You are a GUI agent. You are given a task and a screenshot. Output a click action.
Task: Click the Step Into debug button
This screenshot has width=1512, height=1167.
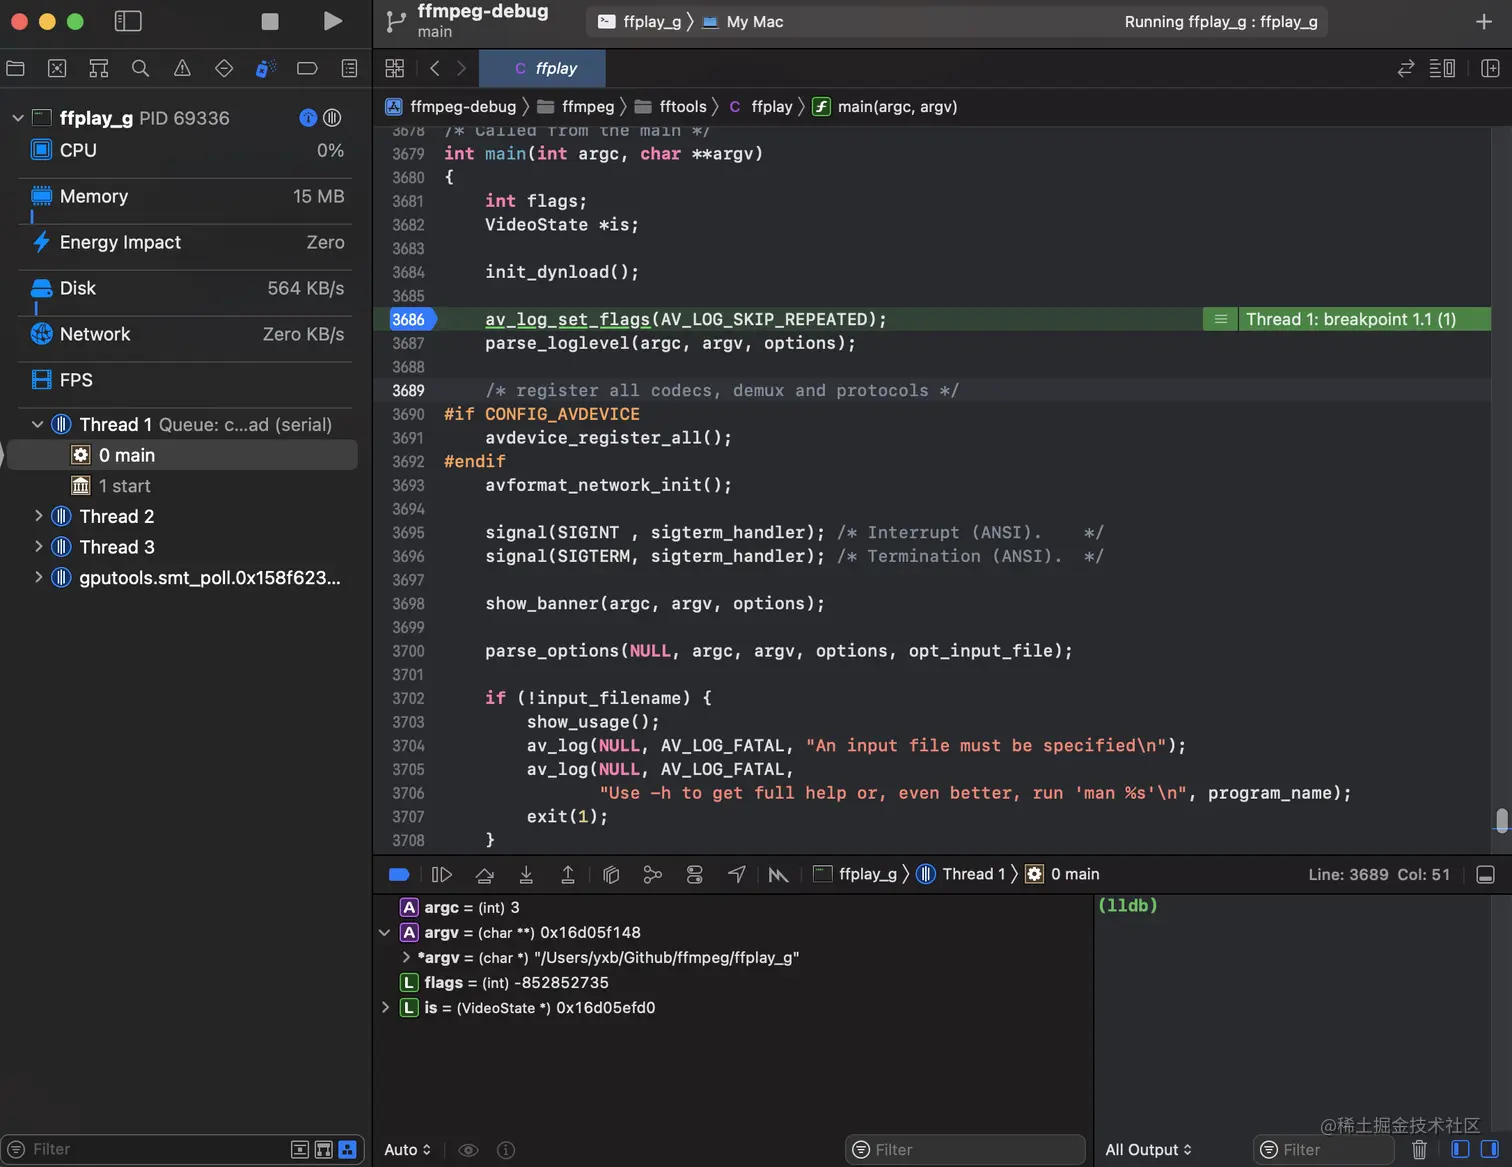coord(526,874)
